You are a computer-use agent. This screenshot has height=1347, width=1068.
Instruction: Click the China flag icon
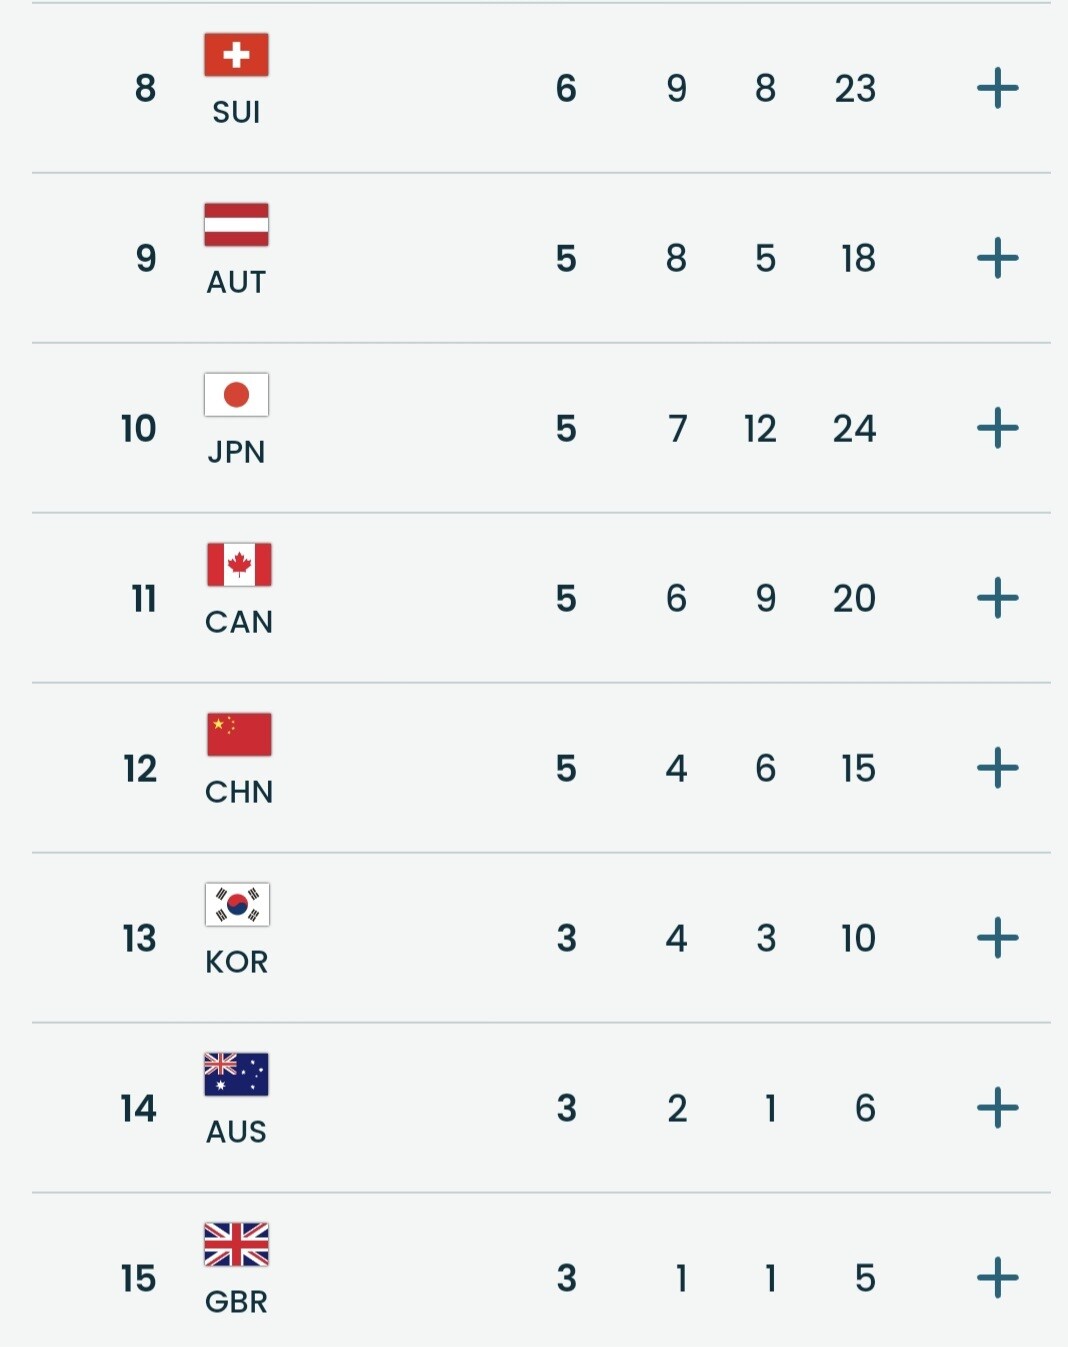239,735
